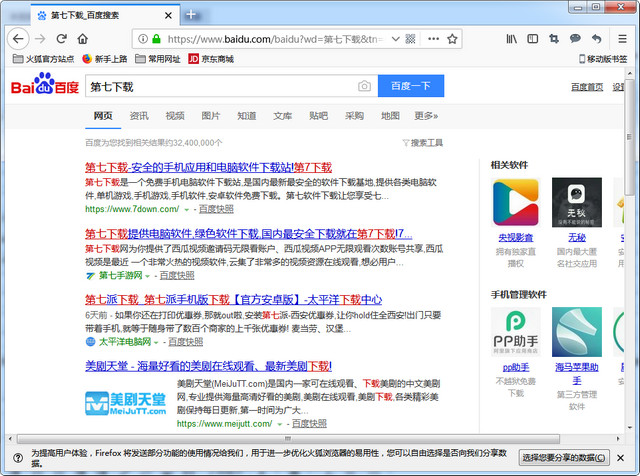Expand dropdown next to www.7down.com
The height and width of the screenshot is (476, 640).
[186, 210]
